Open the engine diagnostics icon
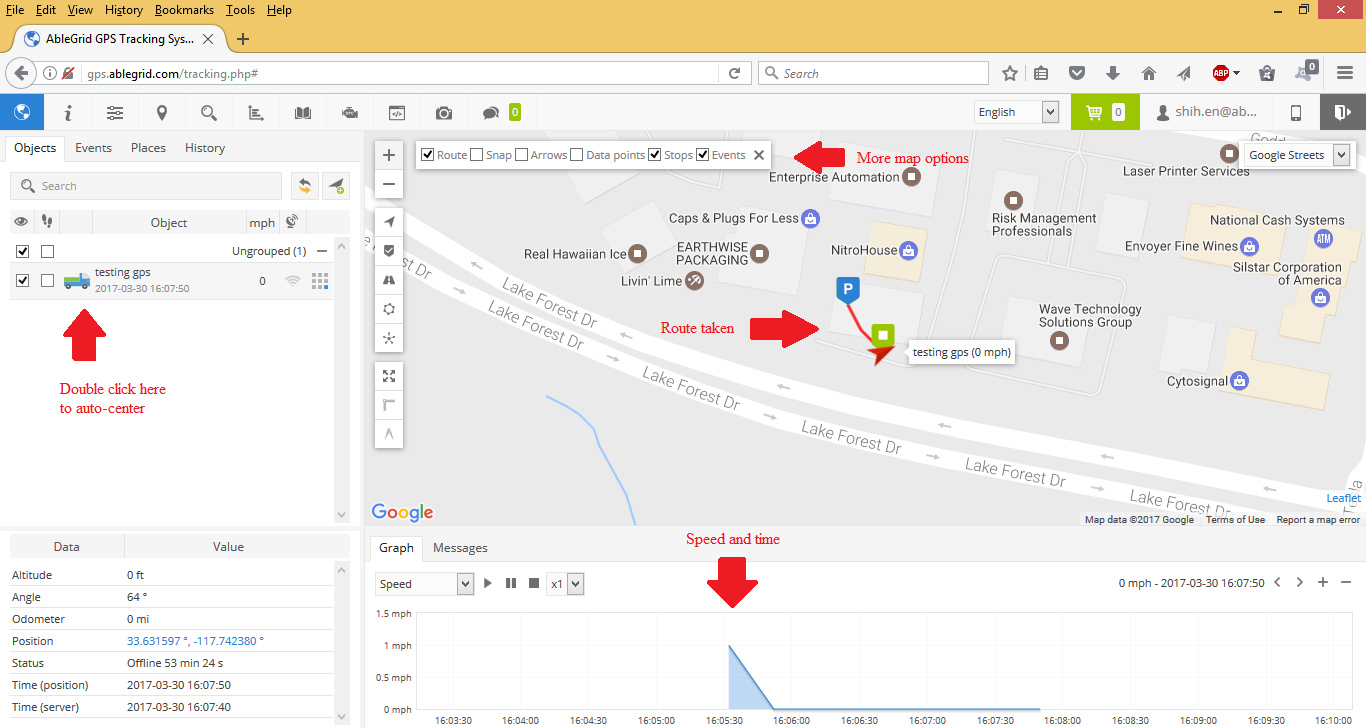Viewport: 1366px width, 728px height. click(x=349, y=113)
